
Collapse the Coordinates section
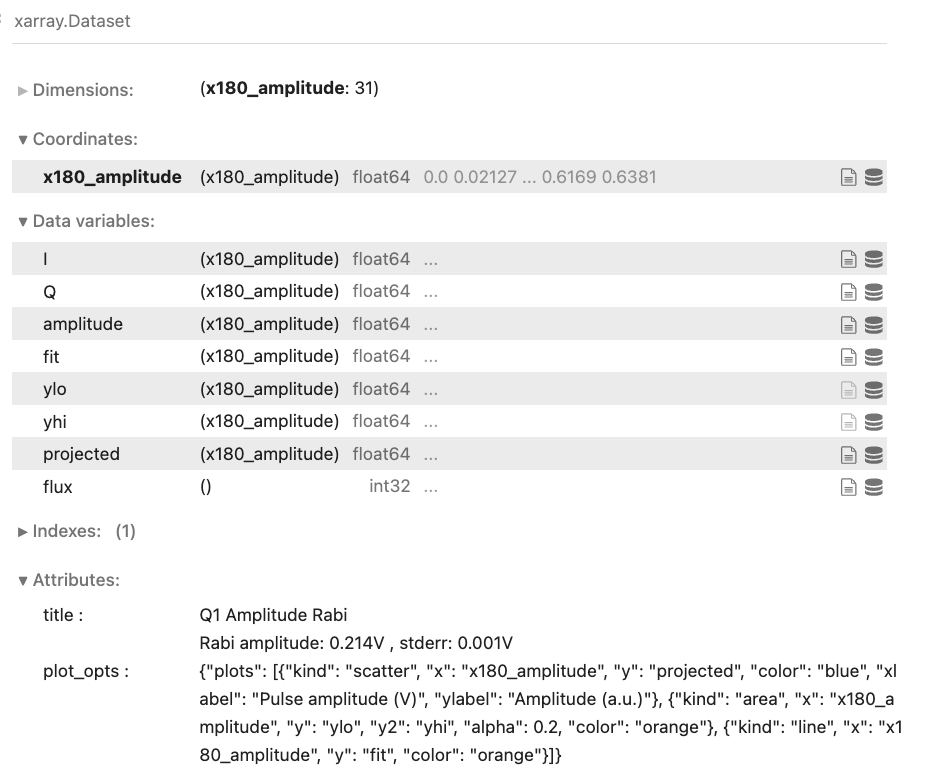click(77, 139)
